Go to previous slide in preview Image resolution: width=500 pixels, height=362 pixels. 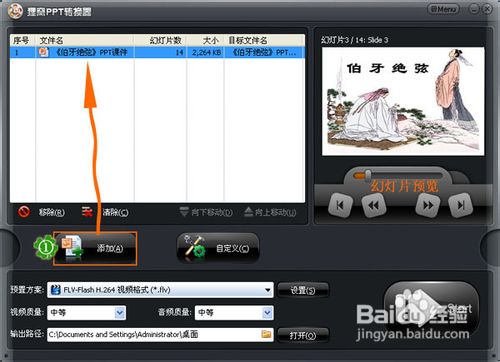(x=374, y=205)
